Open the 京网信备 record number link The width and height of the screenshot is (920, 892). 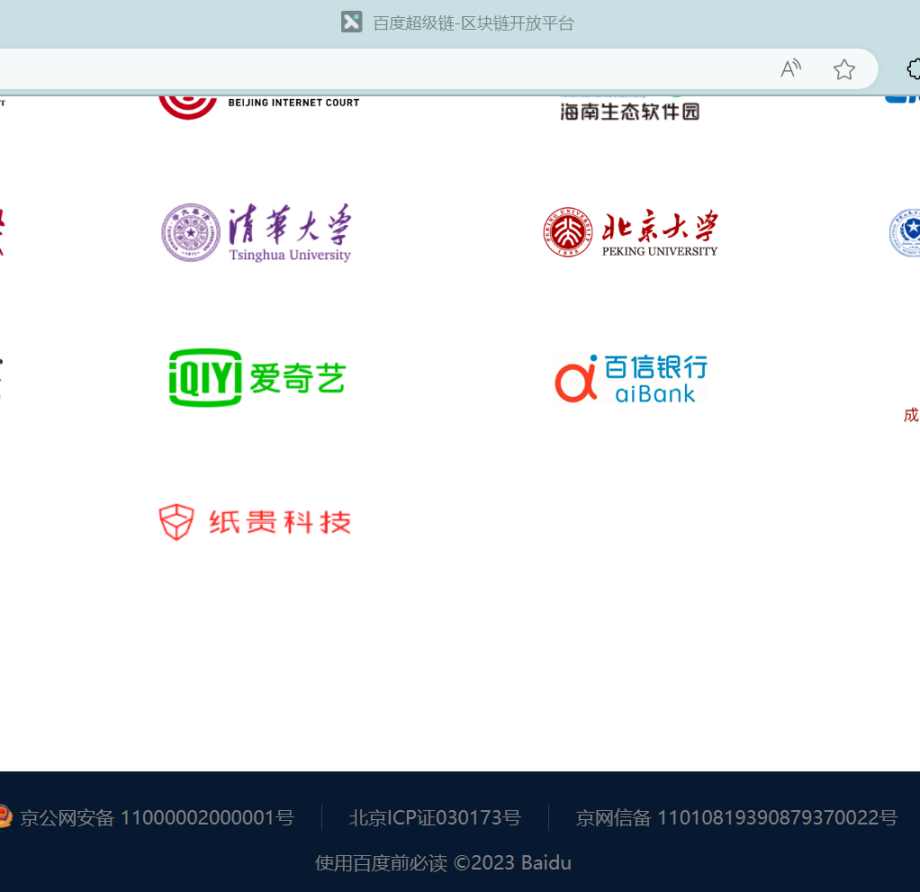pos(735,817)
